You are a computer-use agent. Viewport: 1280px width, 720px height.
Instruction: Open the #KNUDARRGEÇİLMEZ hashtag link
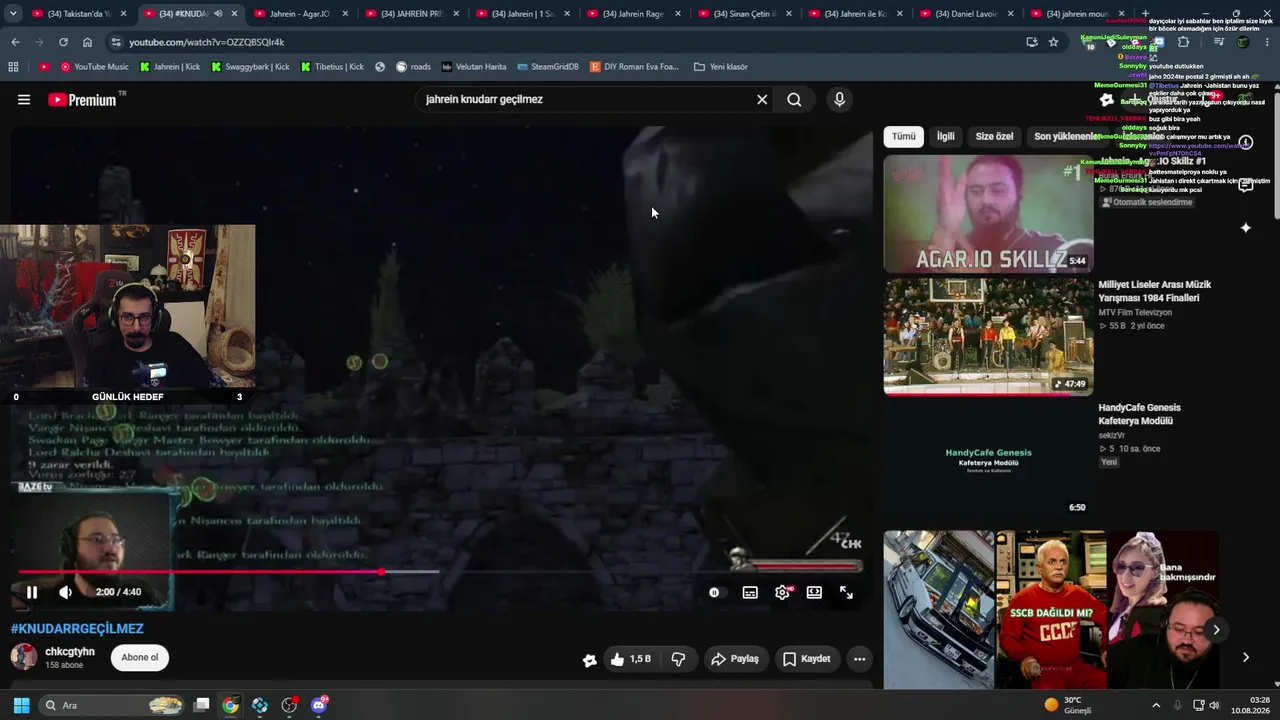tap(77, 629)
